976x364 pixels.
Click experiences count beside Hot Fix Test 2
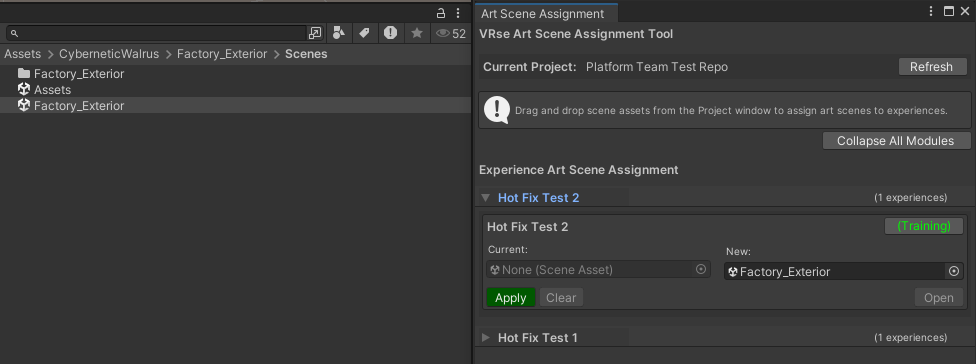coord(910,198)
